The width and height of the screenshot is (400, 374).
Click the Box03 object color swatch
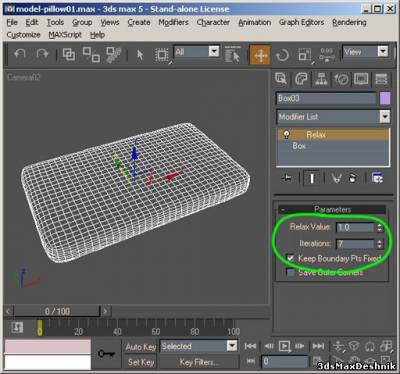coord(385,99)
